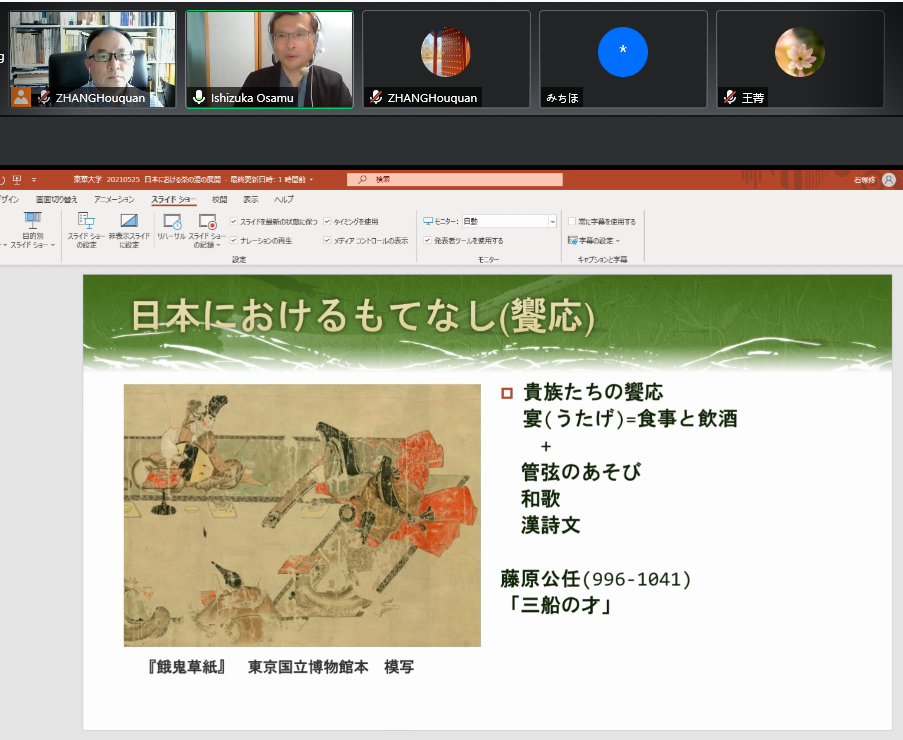This screenshot has height=740, width=903.
Task: Open the 校閲 ribbon tab
Action: point(219,200)
